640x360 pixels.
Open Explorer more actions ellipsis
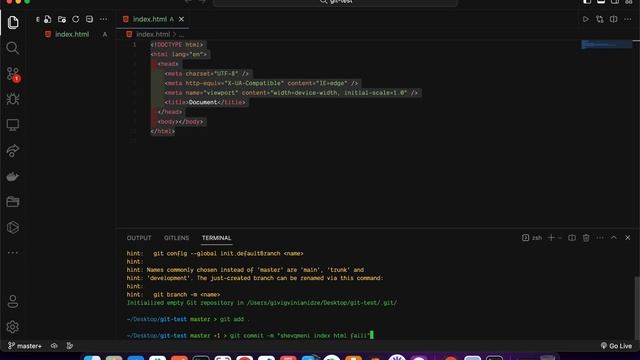pos(103,19)
